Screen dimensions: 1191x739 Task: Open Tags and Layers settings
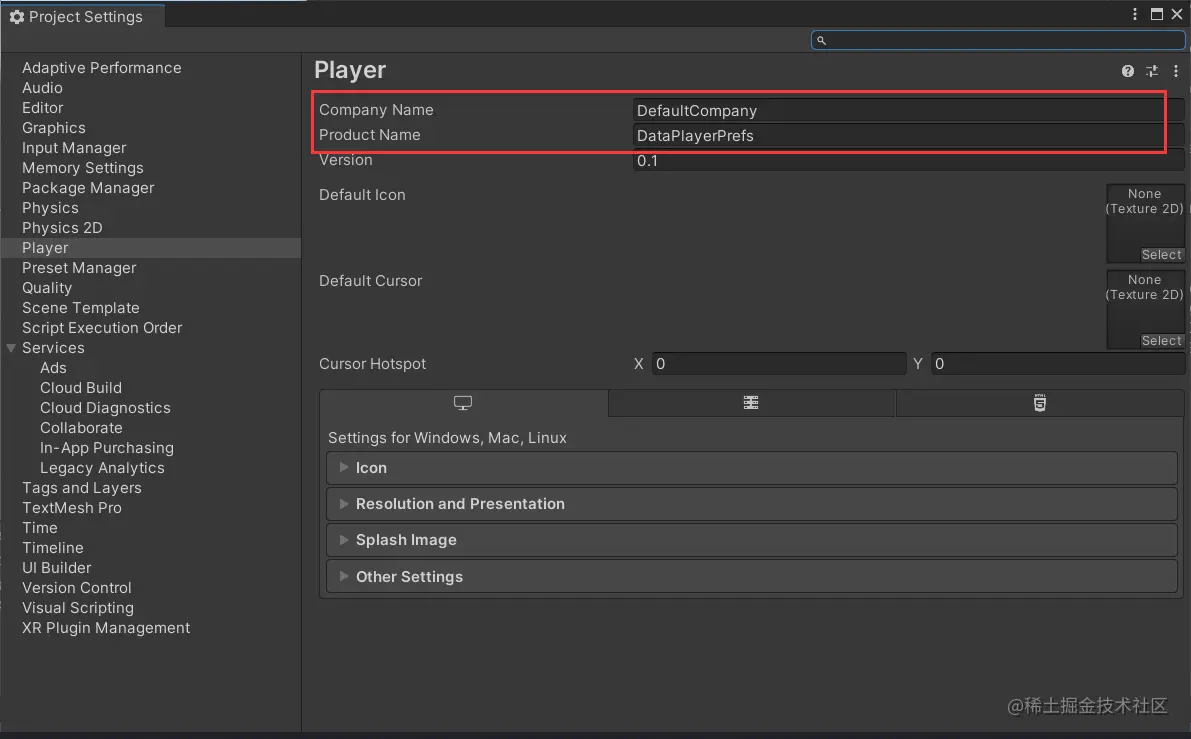pyautogui.click(x=82, y=488)
